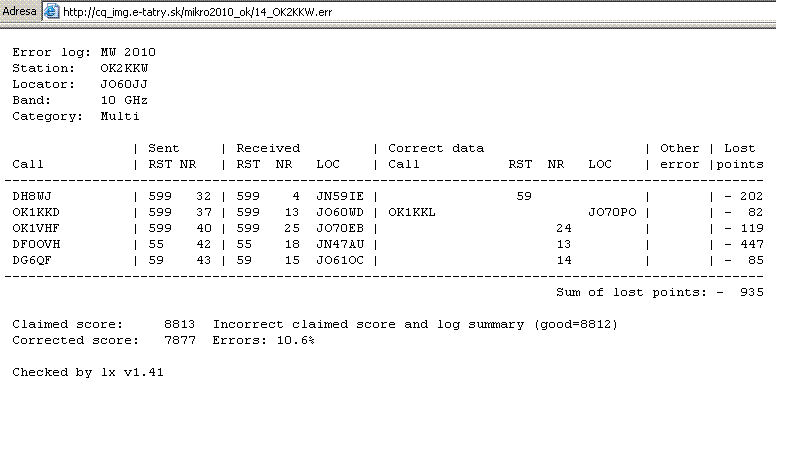Click the callsign DH8WJ in the log
This screenshot has height=462, width=790.
coord(32,197)
